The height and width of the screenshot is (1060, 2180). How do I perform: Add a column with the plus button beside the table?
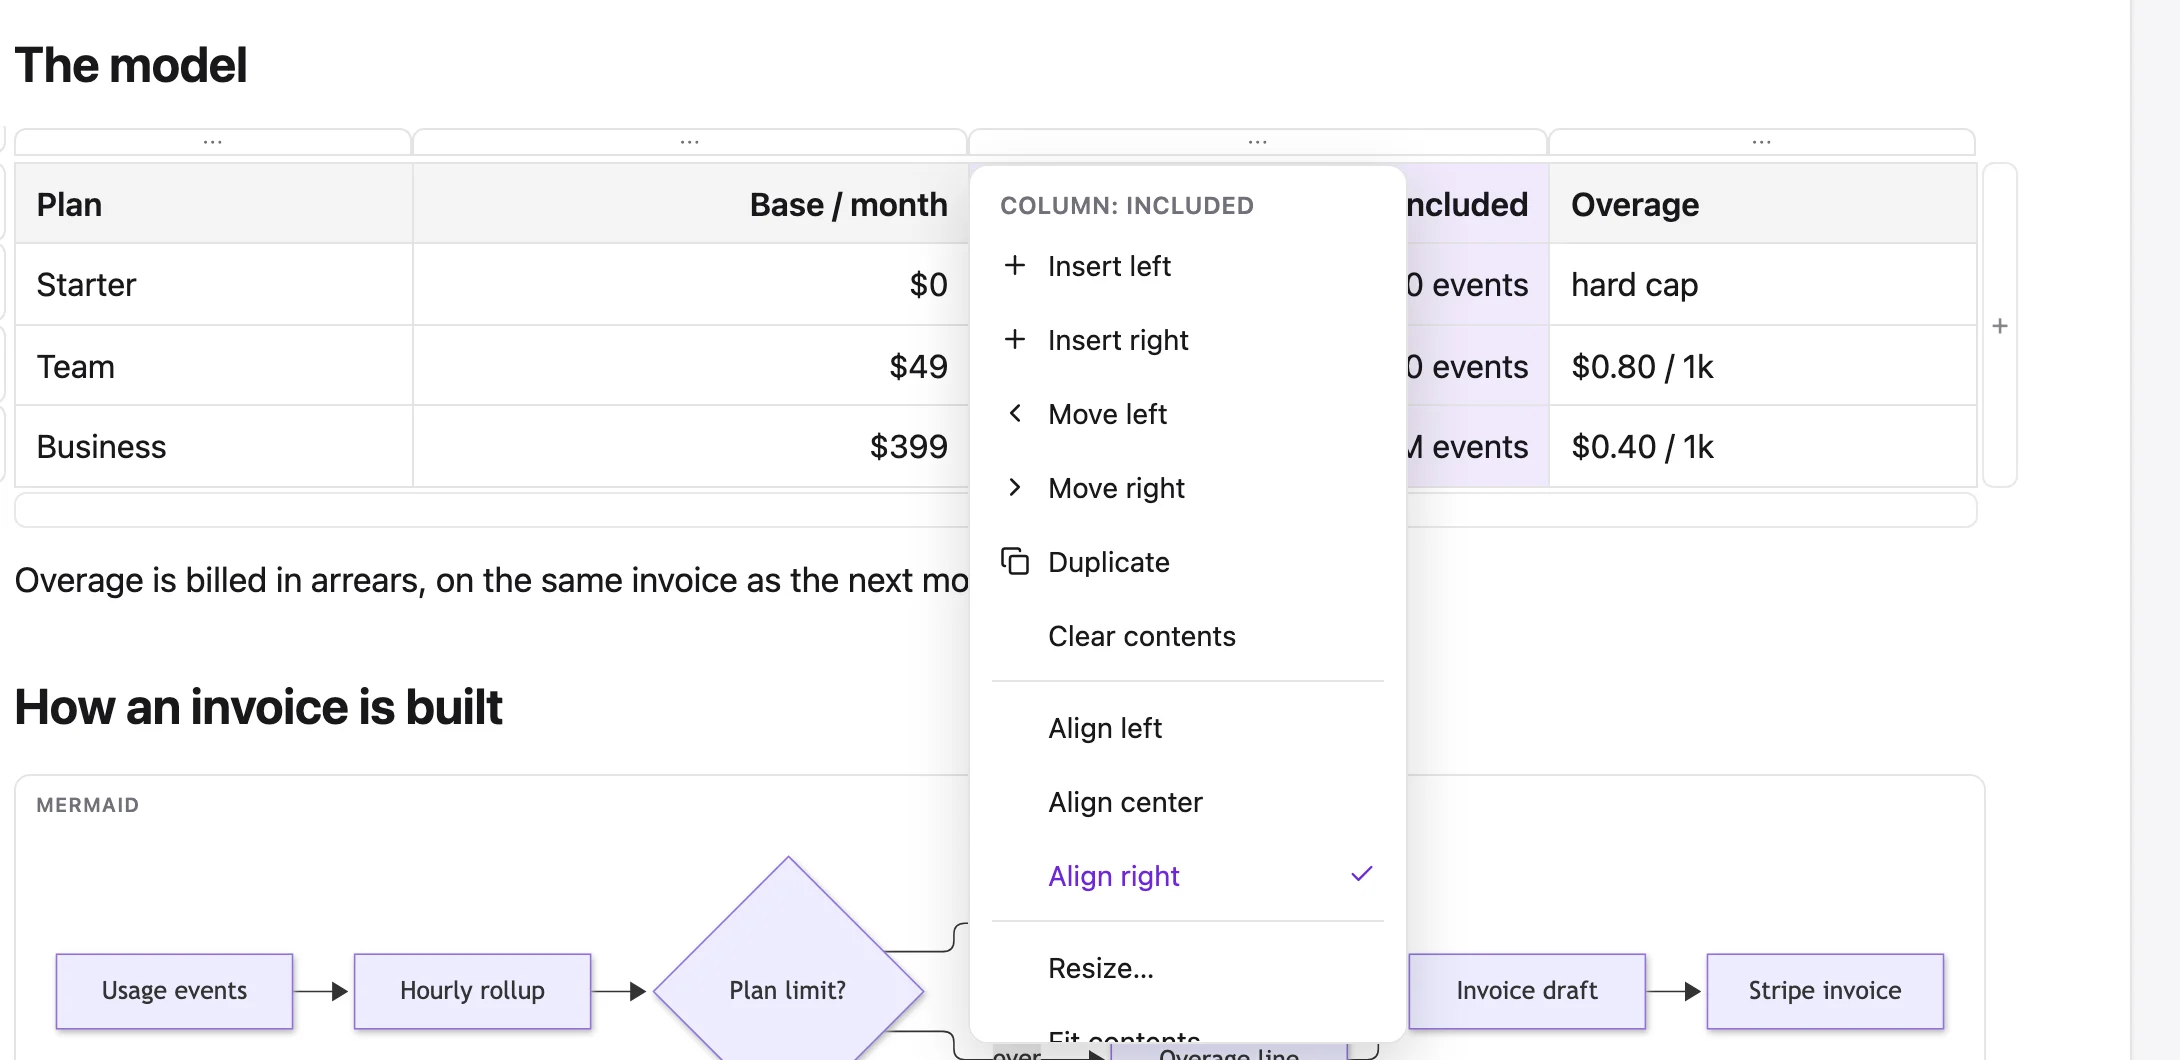pos(2000,326)
